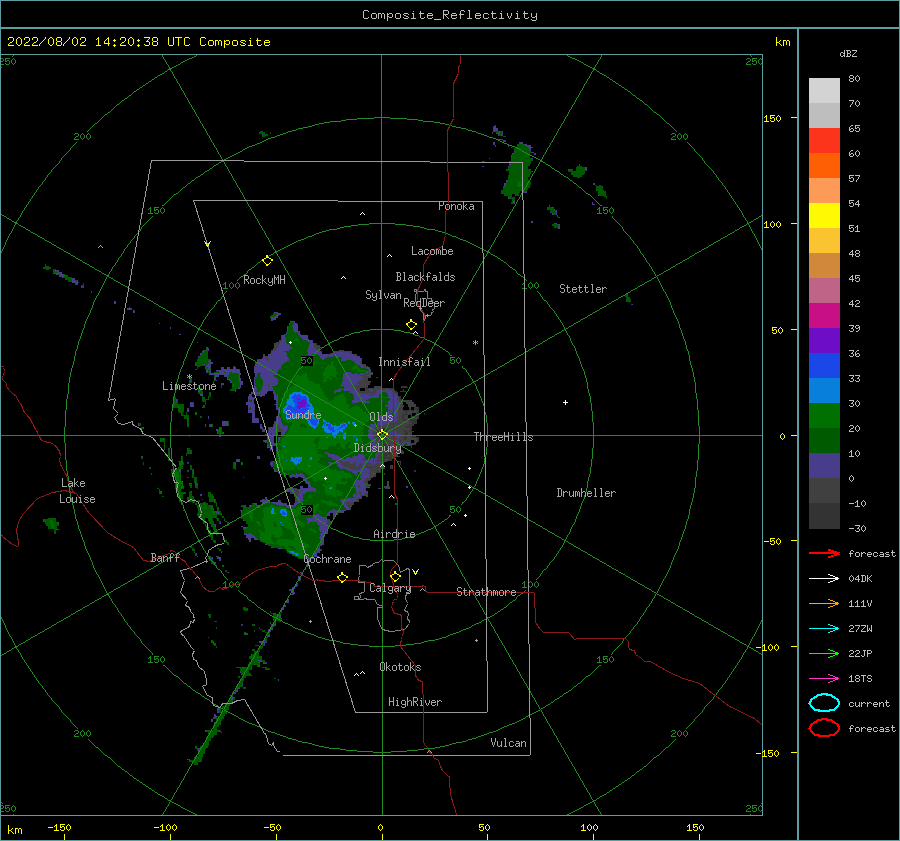Click the ThreeHills town label

(503, 437)
